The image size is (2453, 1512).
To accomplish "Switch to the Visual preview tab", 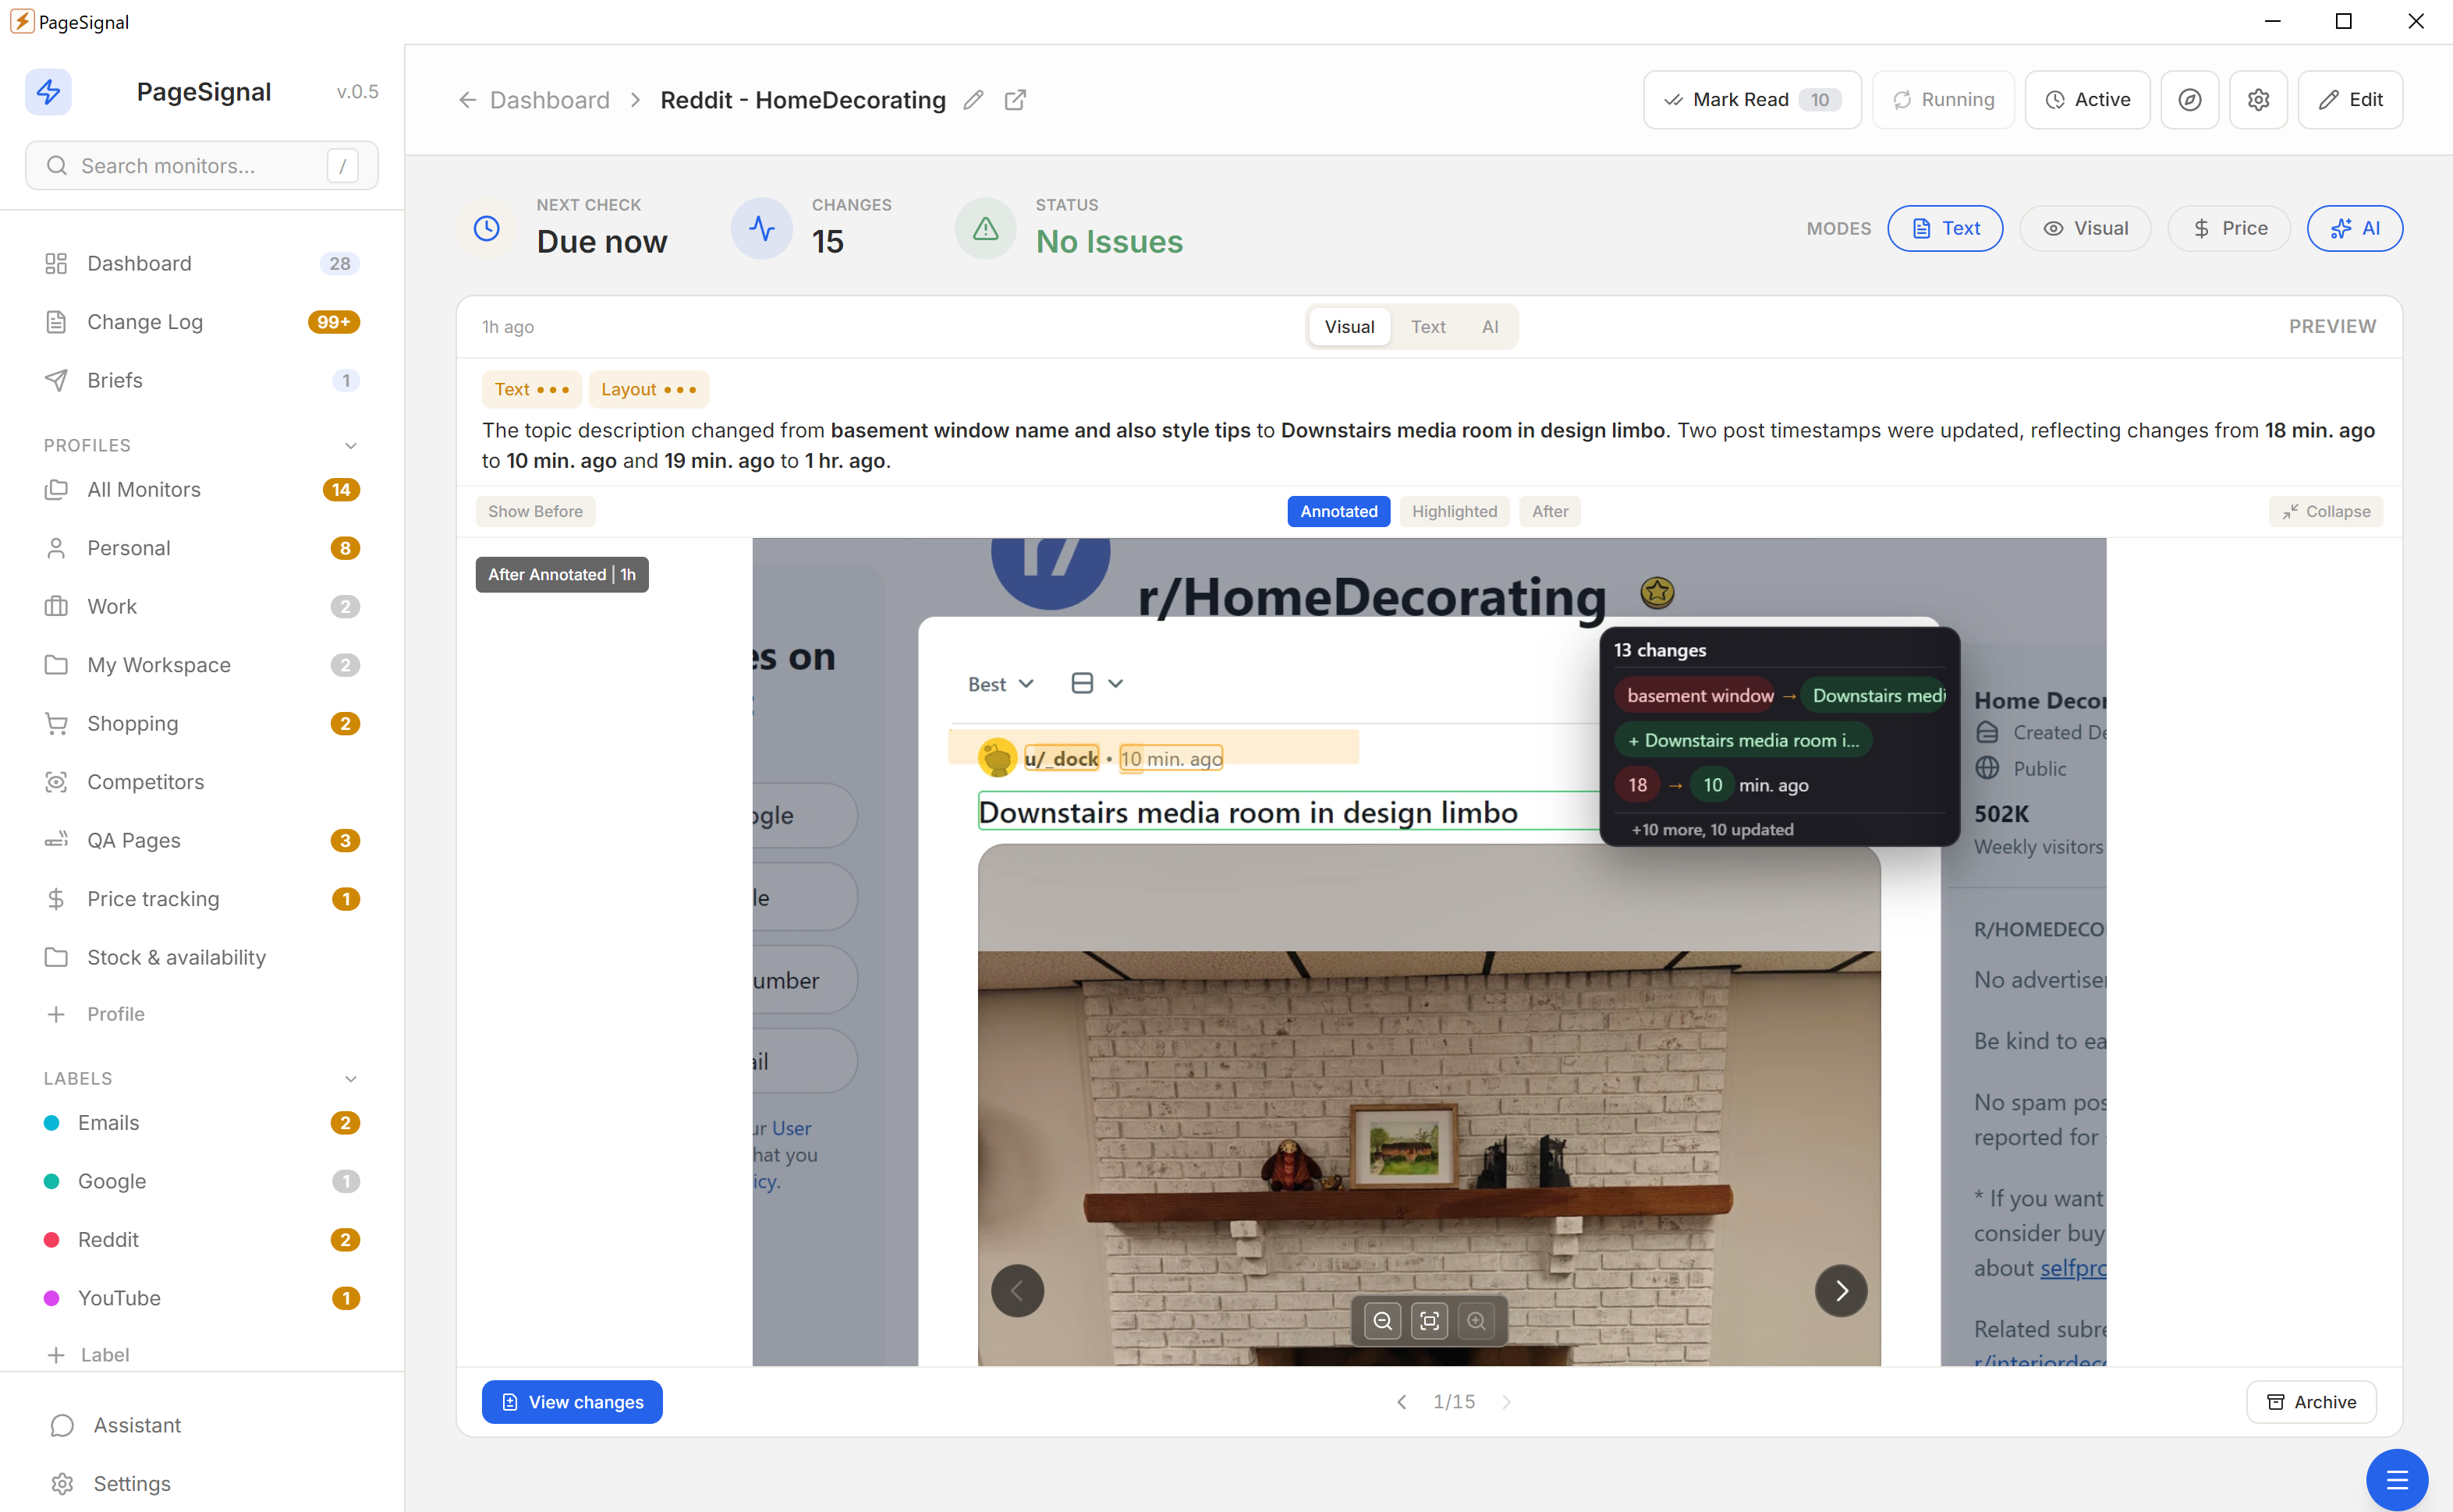I will [1349, 327].
